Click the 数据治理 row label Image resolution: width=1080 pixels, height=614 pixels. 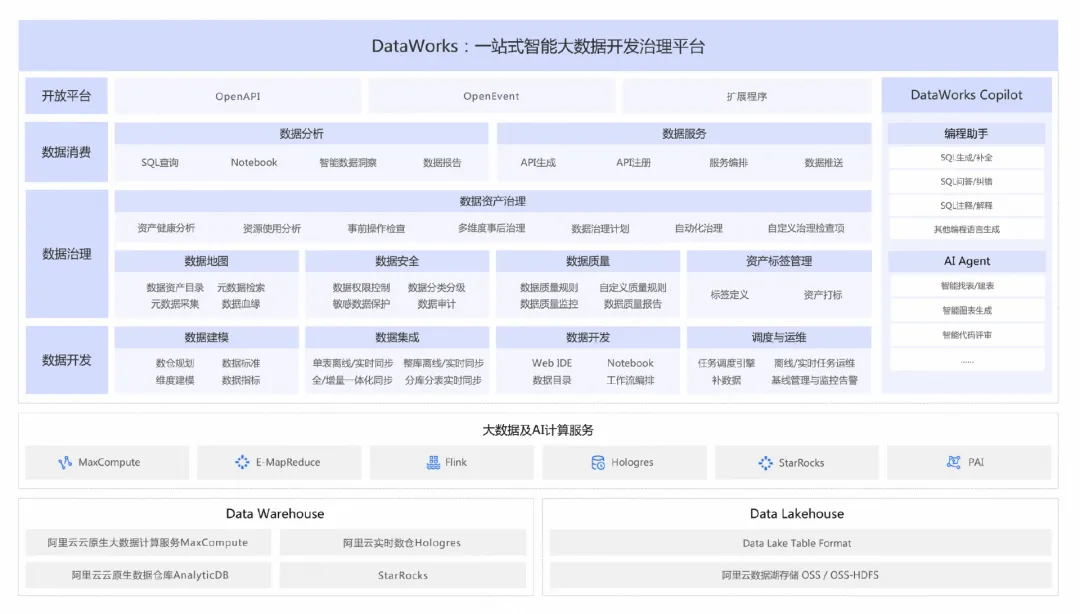[x=66, y=254]
